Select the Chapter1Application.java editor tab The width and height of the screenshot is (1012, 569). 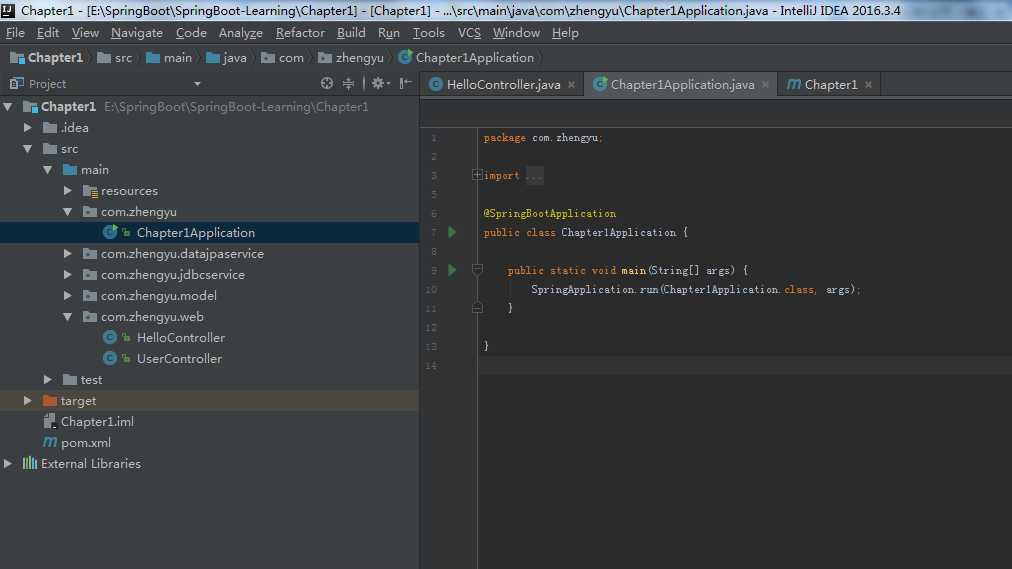point(682,85)
